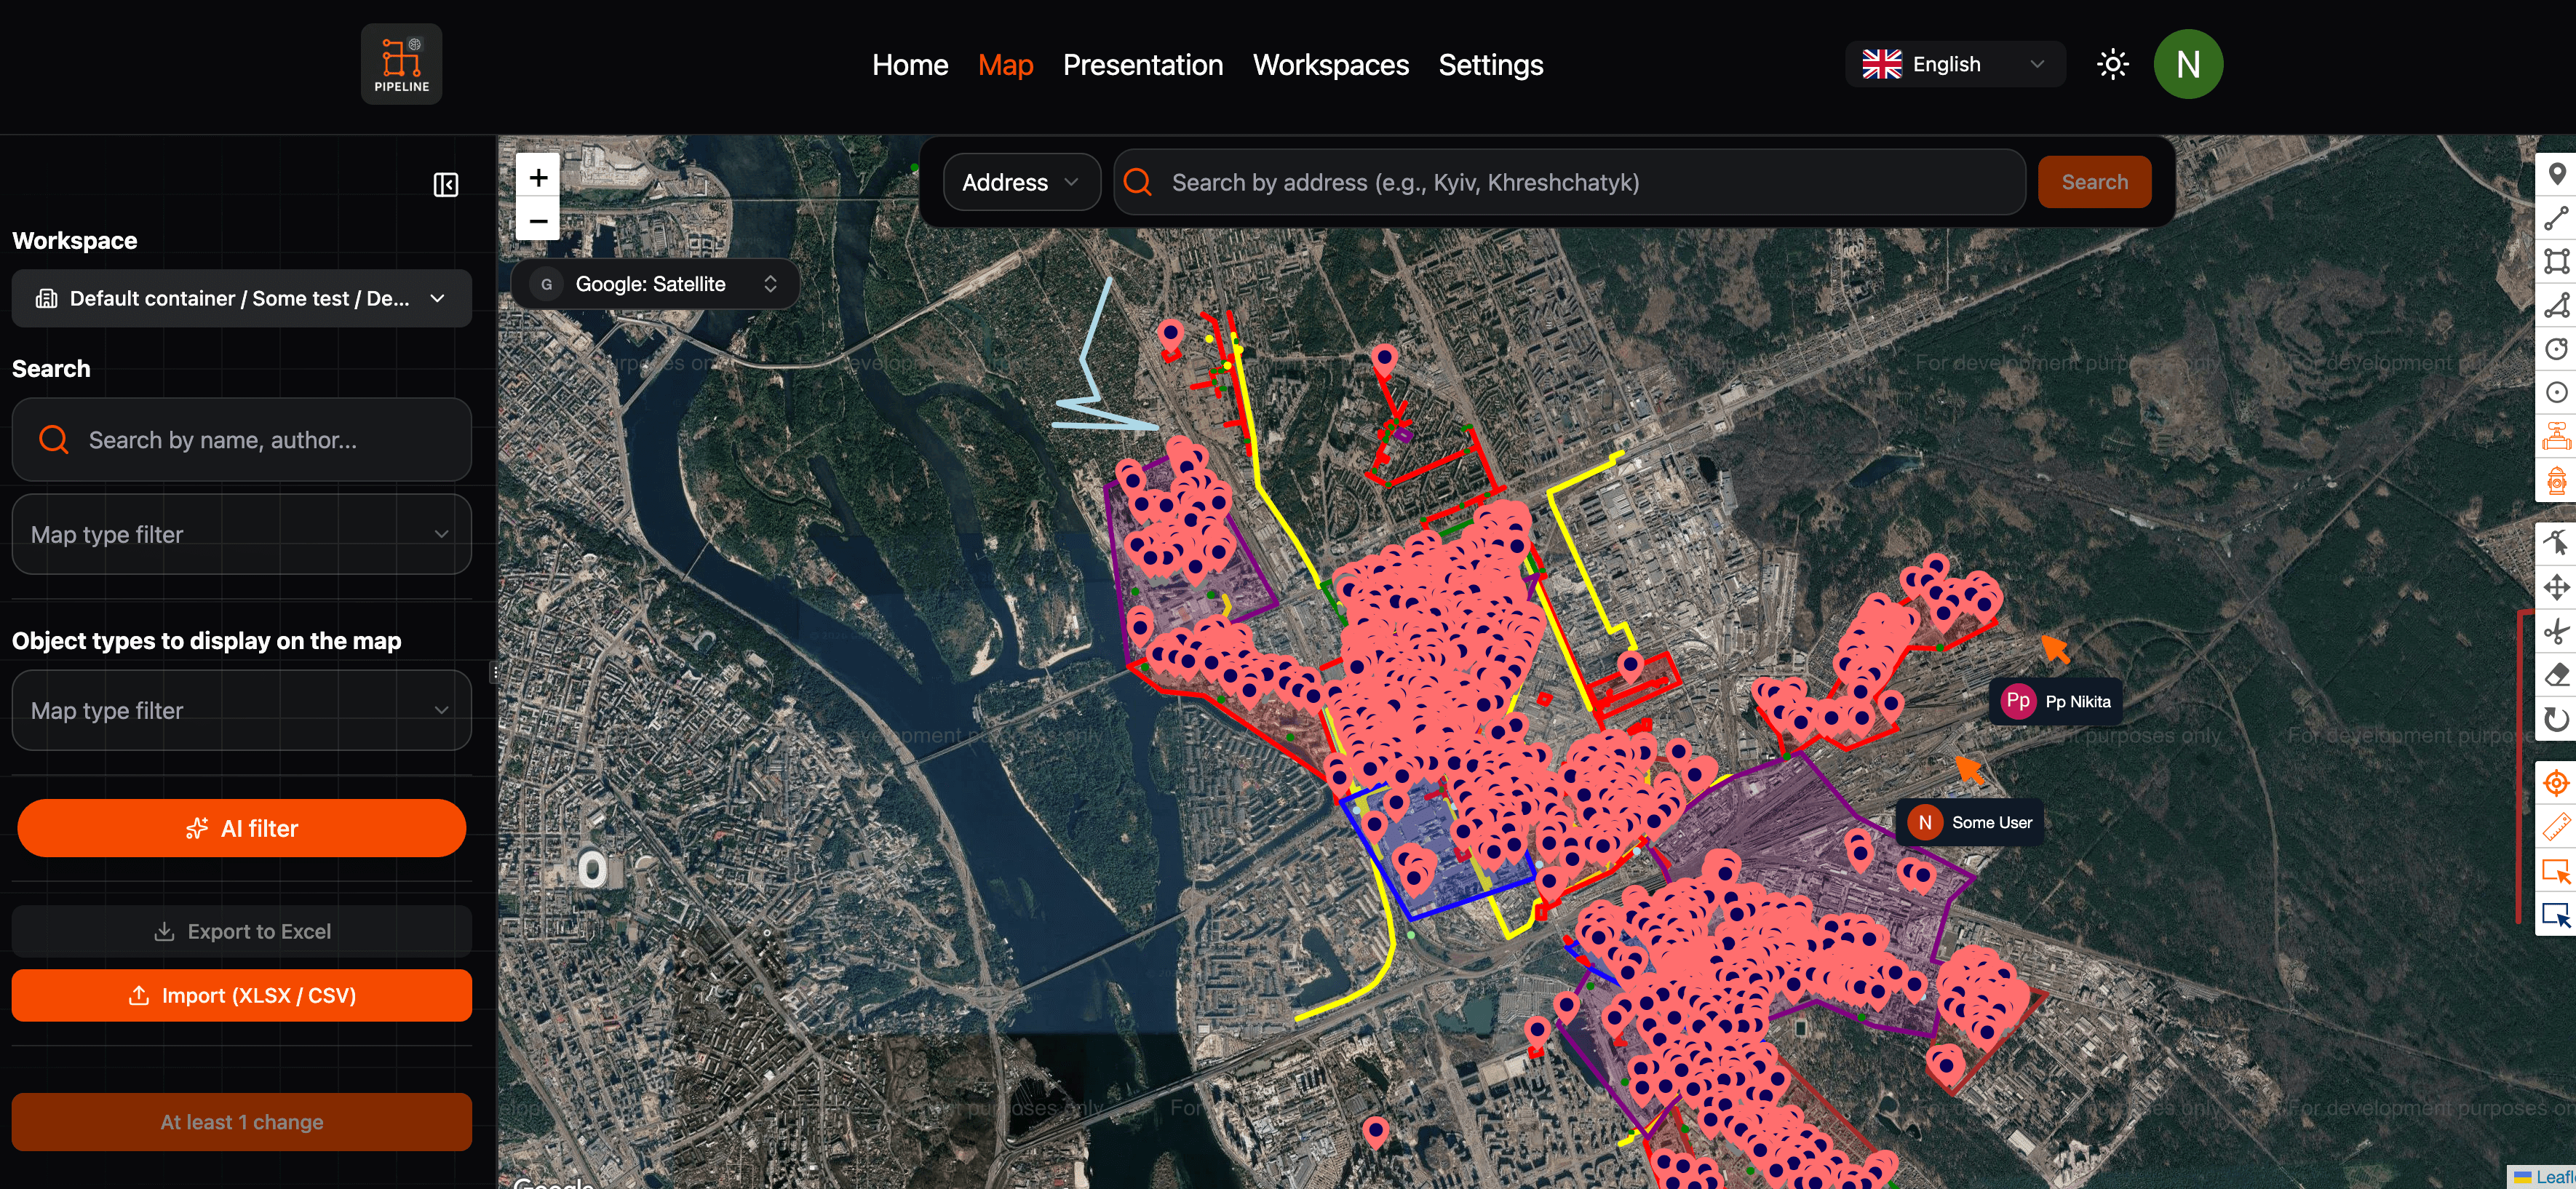The height and width of the screenshot is (1189, 2576).
Task: Click Export to Excel
Action: pos(241,932)
